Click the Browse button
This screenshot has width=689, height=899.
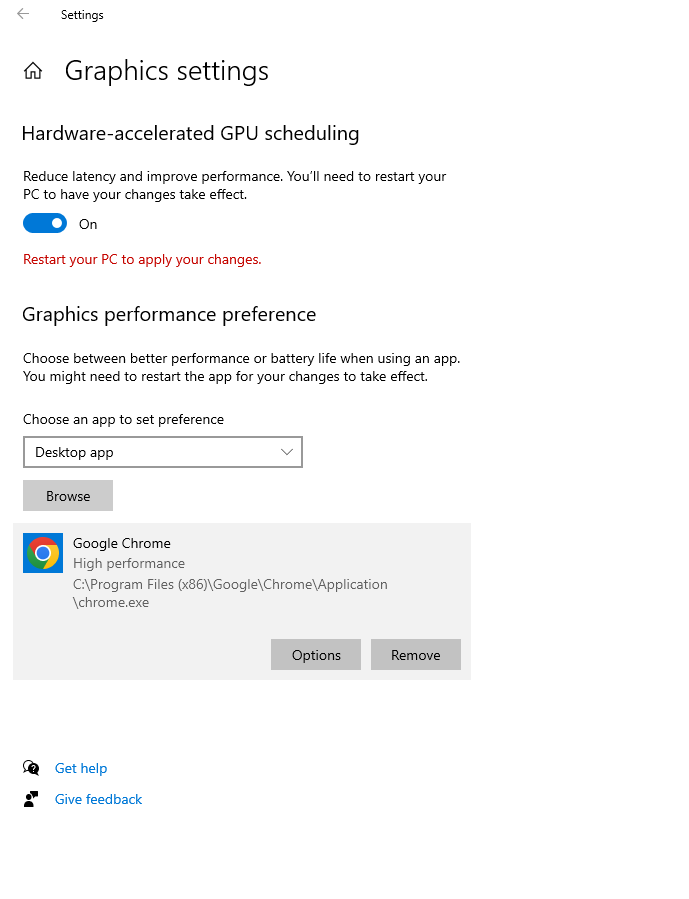(67, 495)
